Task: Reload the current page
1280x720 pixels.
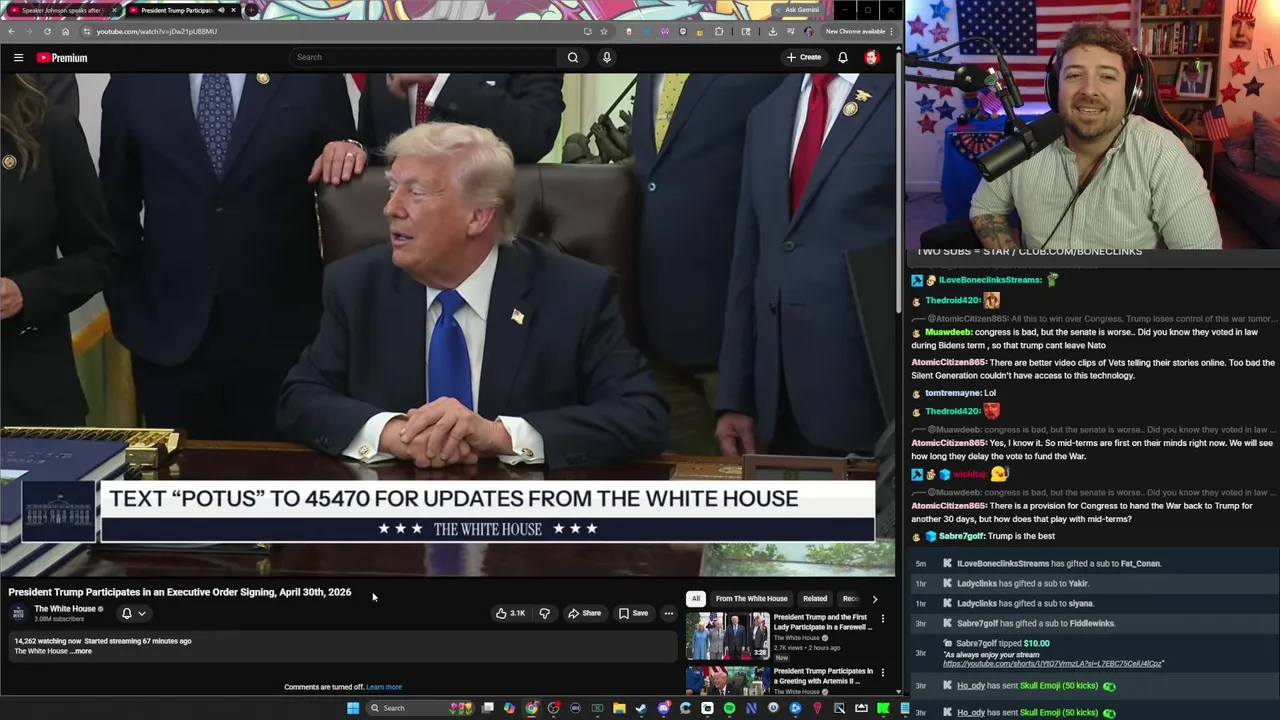Action: [47, 31]
